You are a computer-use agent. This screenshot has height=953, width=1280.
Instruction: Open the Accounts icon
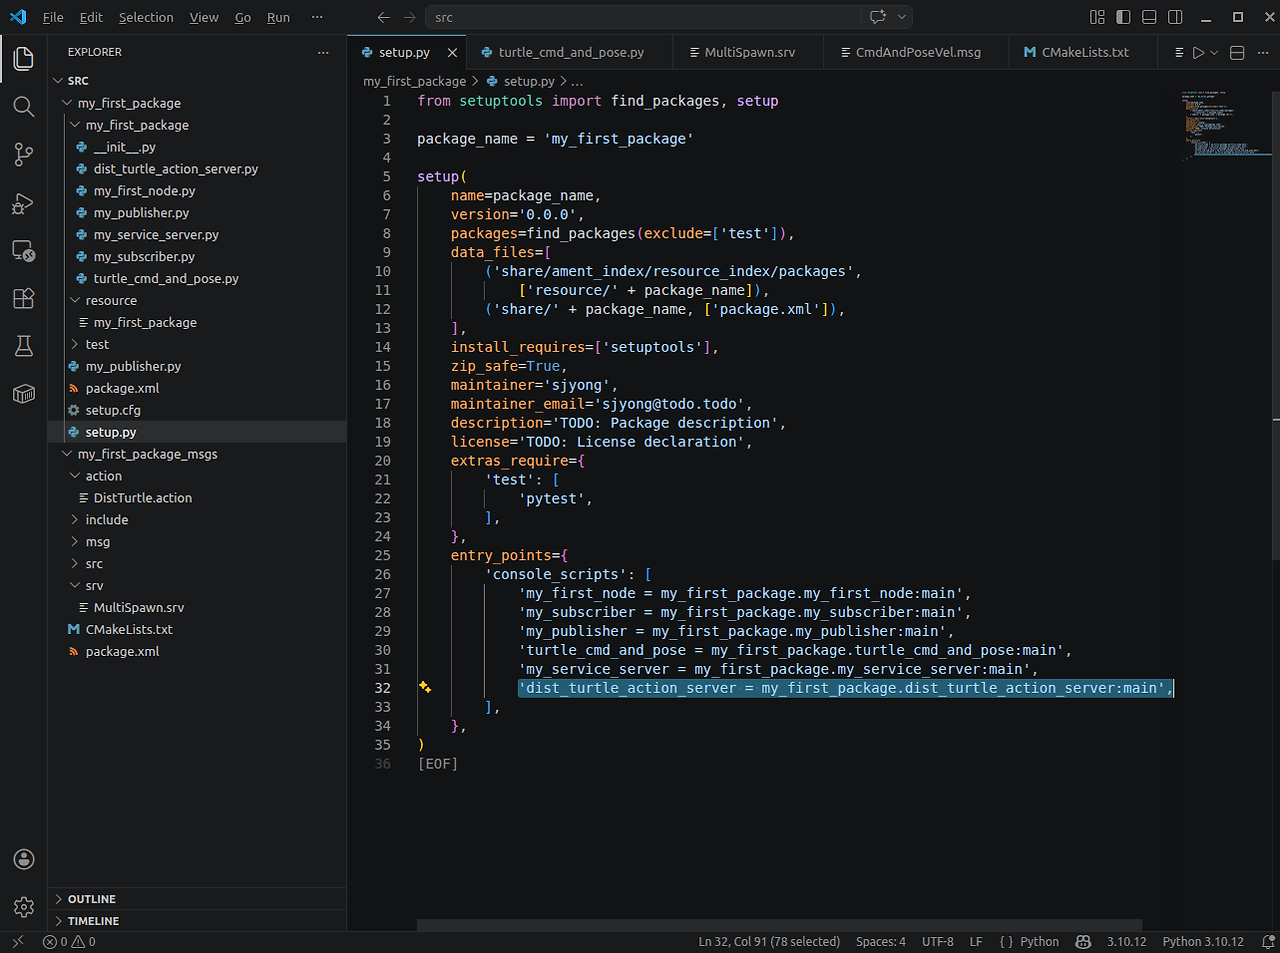point(24,859)
